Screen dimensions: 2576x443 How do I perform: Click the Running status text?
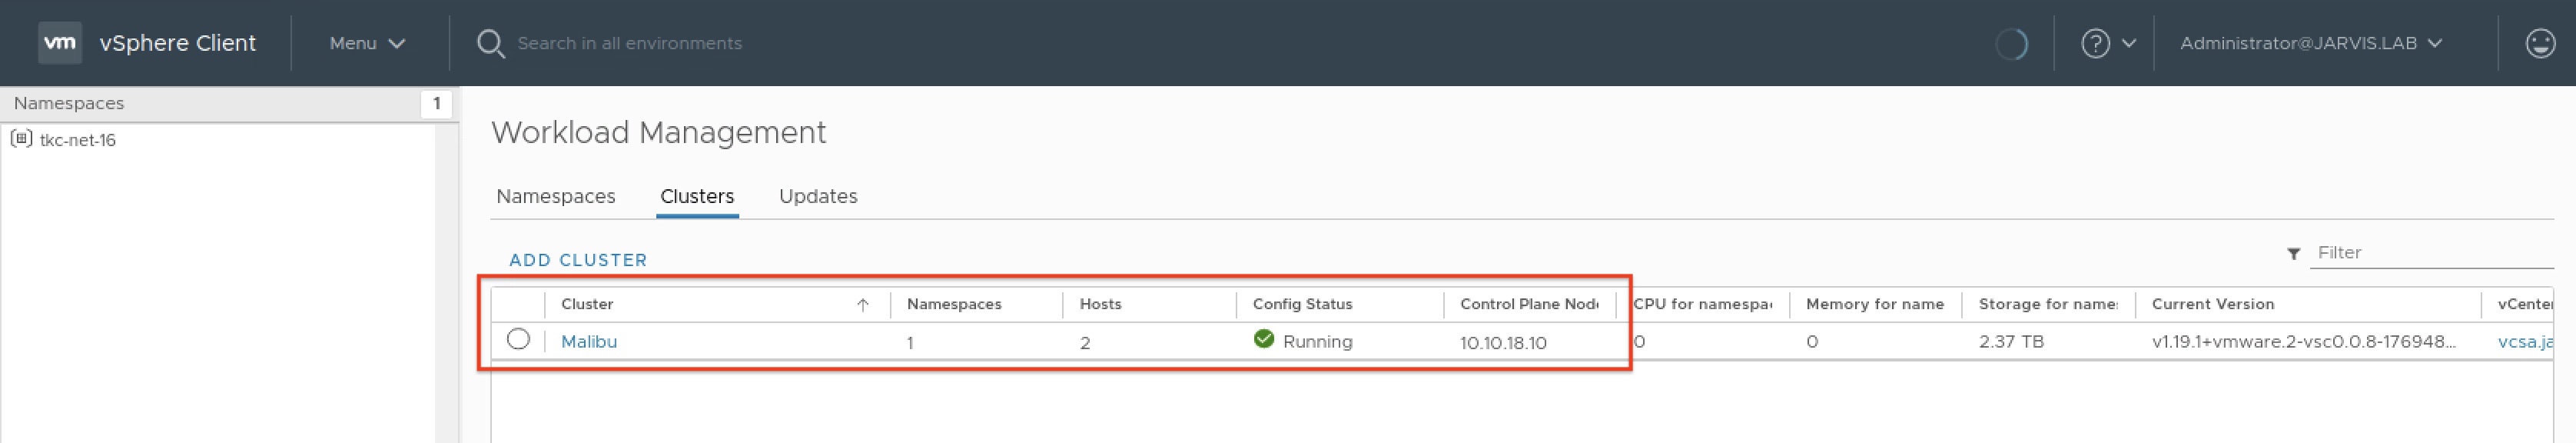(x=1318, y=342)
